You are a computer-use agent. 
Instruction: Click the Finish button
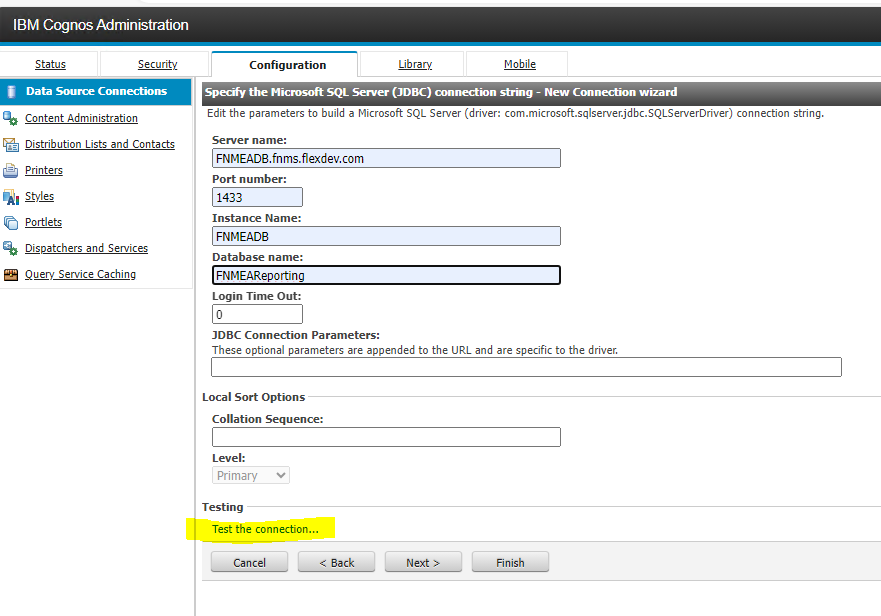pos(510,562)
